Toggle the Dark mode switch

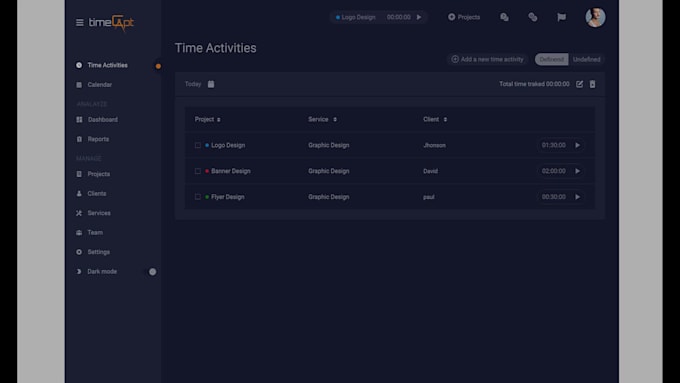(x=153, y=272)
